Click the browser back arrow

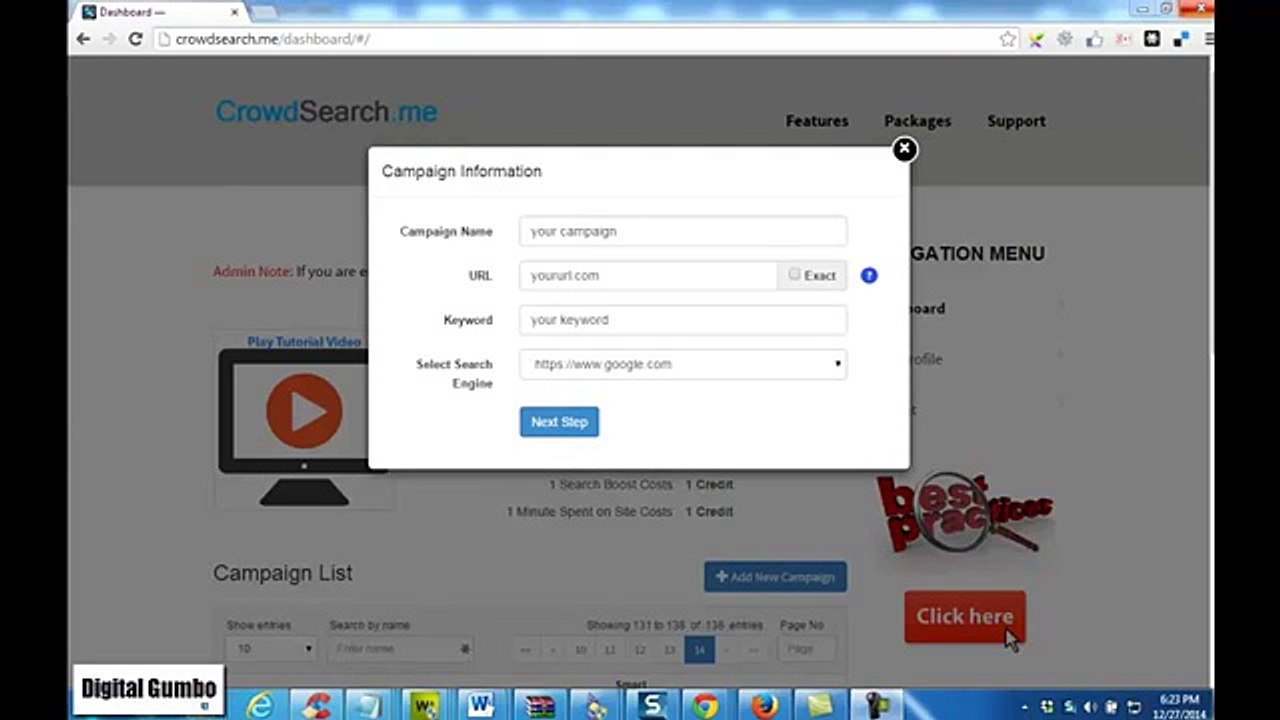pos(84,39)
